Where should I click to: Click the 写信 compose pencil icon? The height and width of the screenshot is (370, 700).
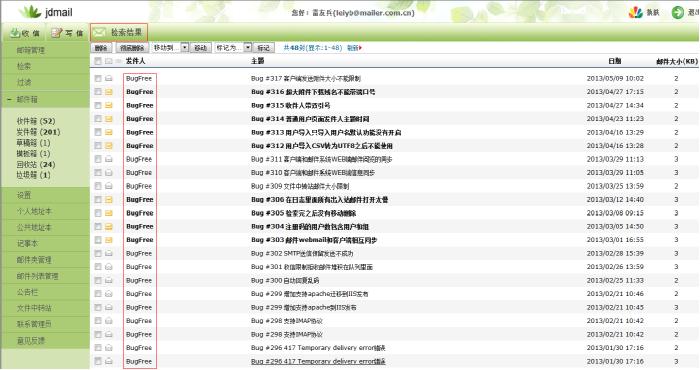click(x=56, y=33)
